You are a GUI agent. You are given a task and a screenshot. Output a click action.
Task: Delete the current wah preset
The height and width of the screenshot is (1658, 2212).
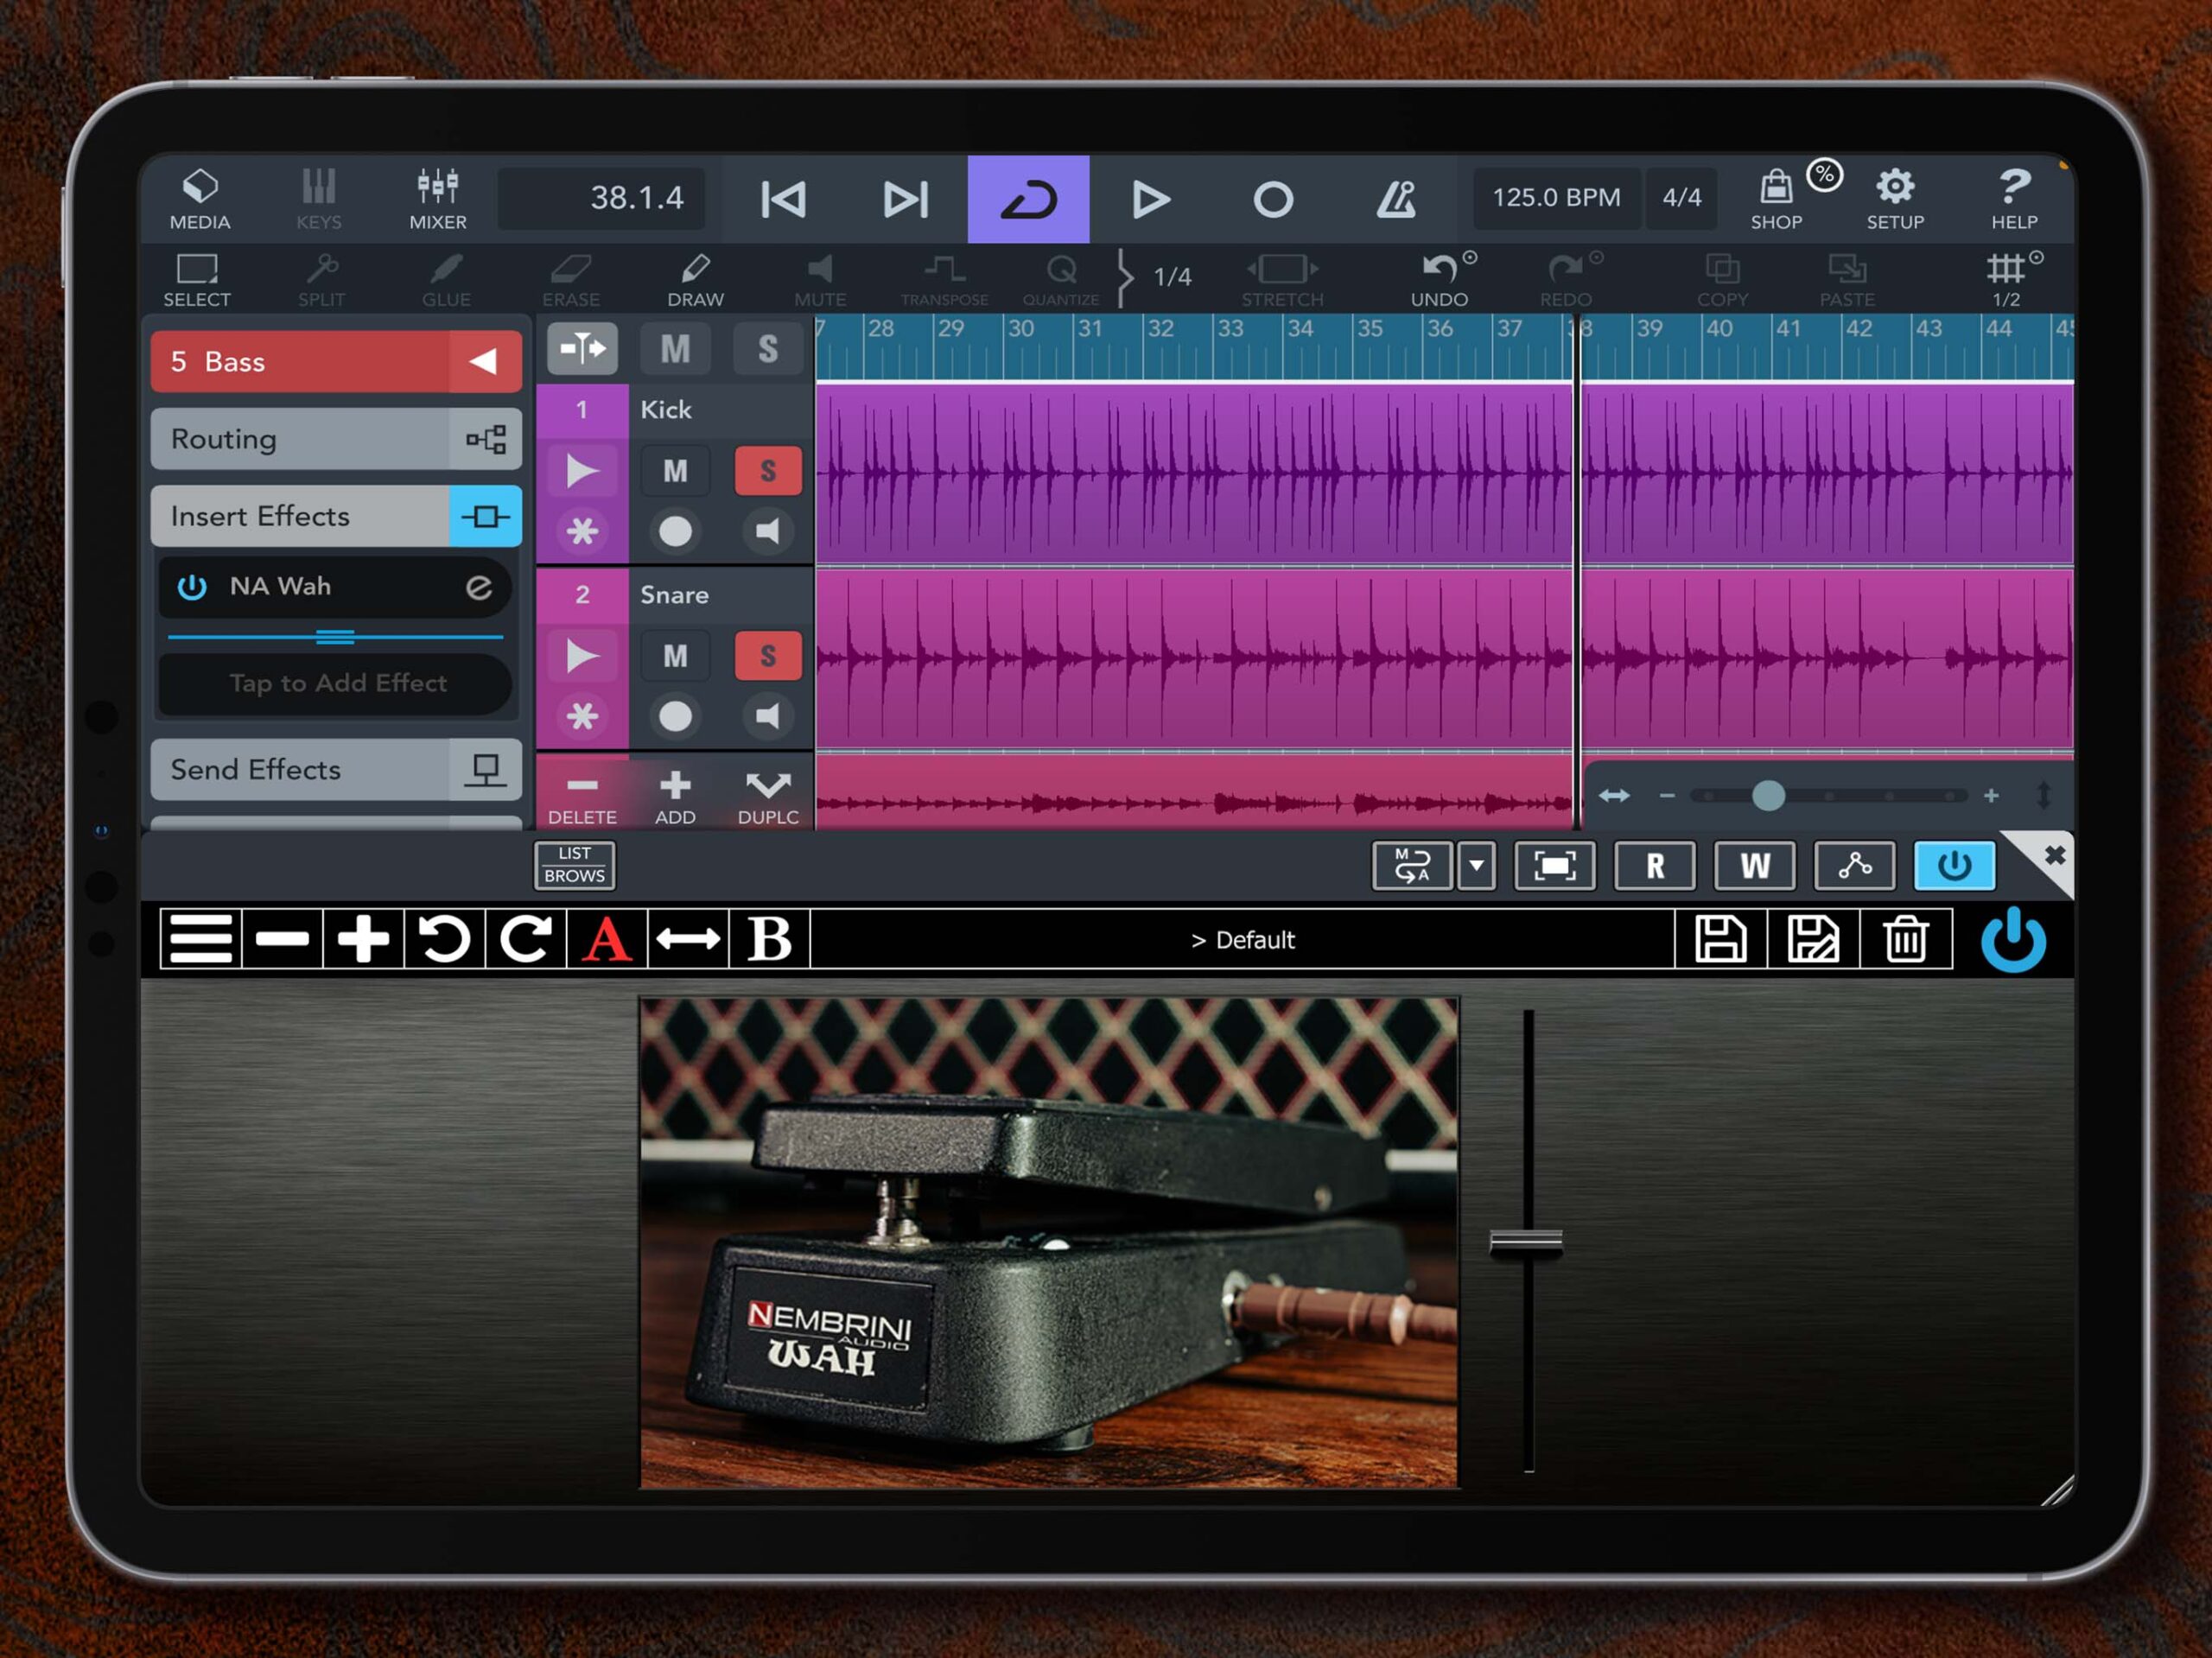click(1906, 938)
